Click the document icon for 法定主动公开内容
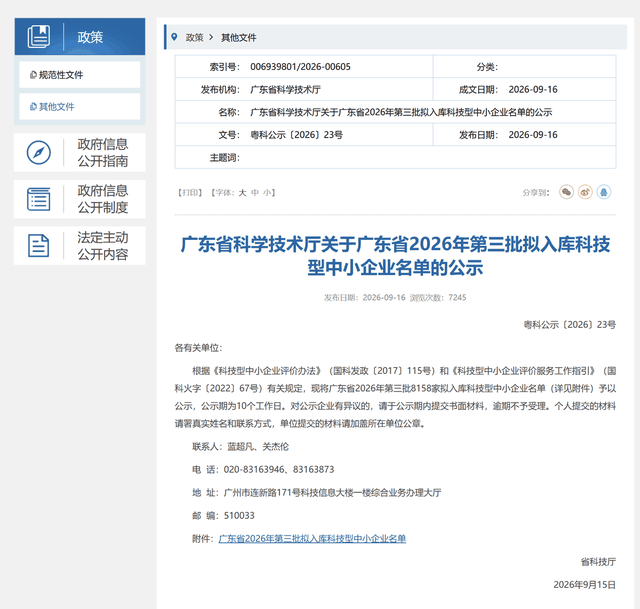Screen dimensions: 640x609 click(x=39, y=246)
